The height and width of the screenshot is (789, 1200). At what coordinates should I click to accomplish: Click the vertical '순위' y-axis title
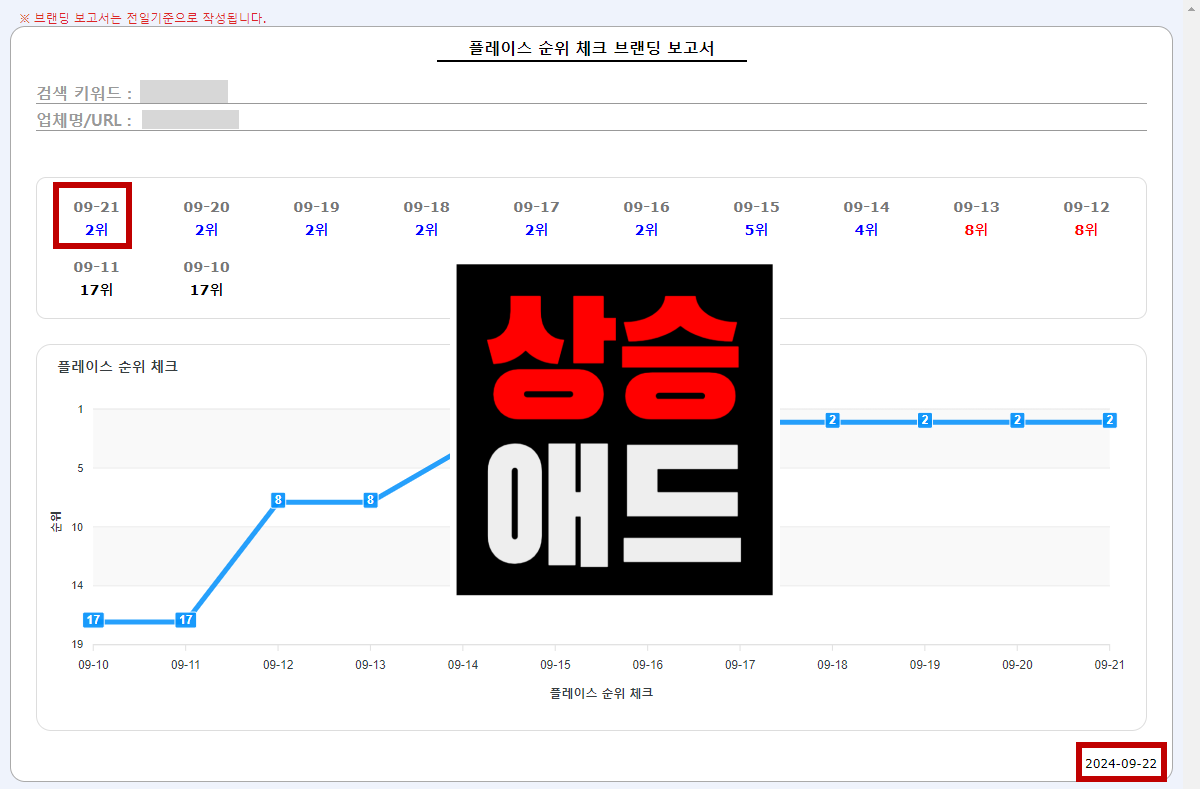tap(55, 521)
